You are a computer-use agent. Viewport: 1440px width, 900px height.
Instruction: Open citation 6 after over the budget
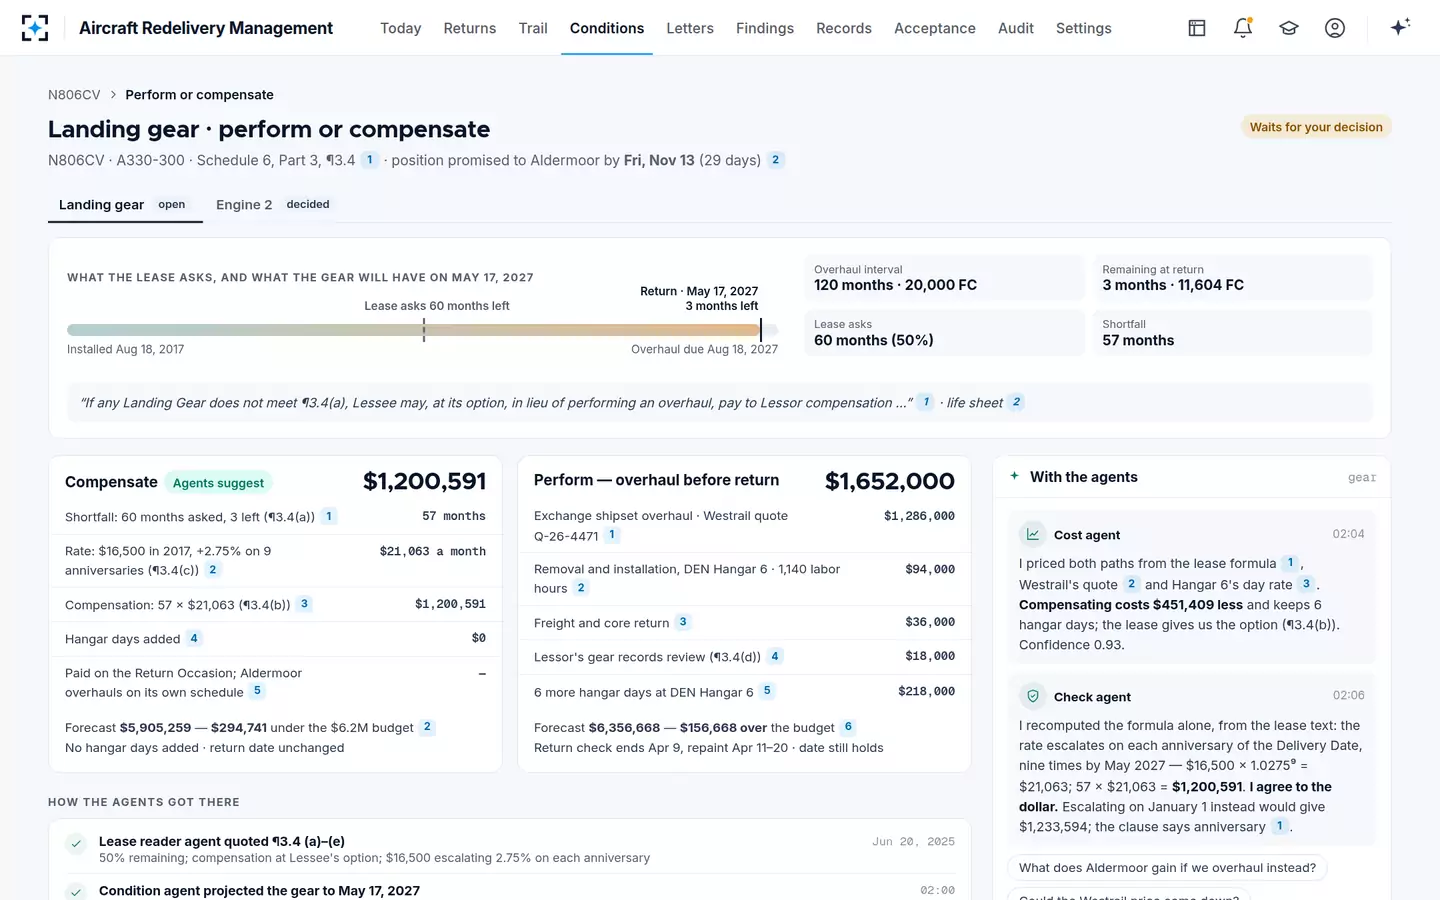coord(848,727)
